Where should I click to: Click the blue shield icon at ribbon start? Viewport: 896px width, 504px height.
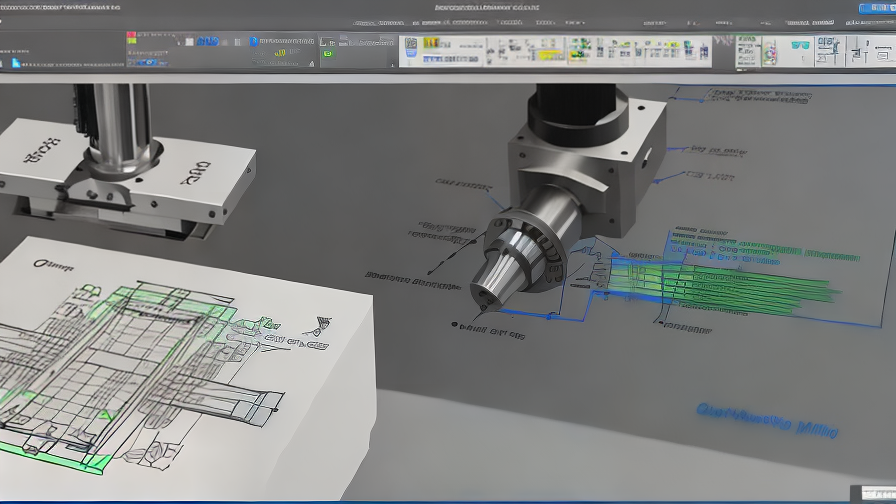(x=410, y=49)
